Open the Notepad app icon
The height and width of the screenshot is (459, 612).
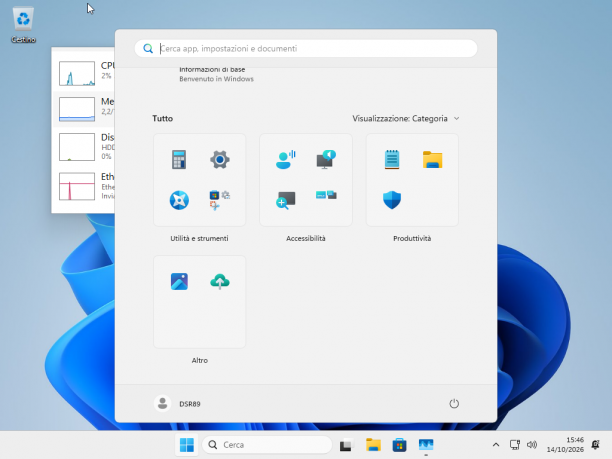[392, 159]
